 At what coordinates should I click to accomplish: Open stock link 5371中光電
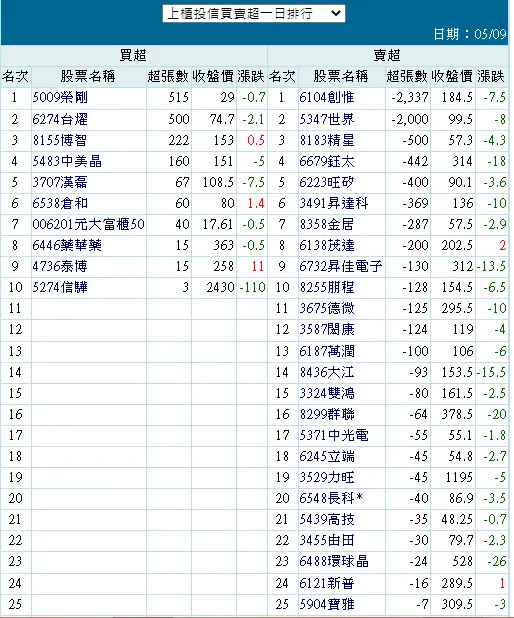click(334, 435)
